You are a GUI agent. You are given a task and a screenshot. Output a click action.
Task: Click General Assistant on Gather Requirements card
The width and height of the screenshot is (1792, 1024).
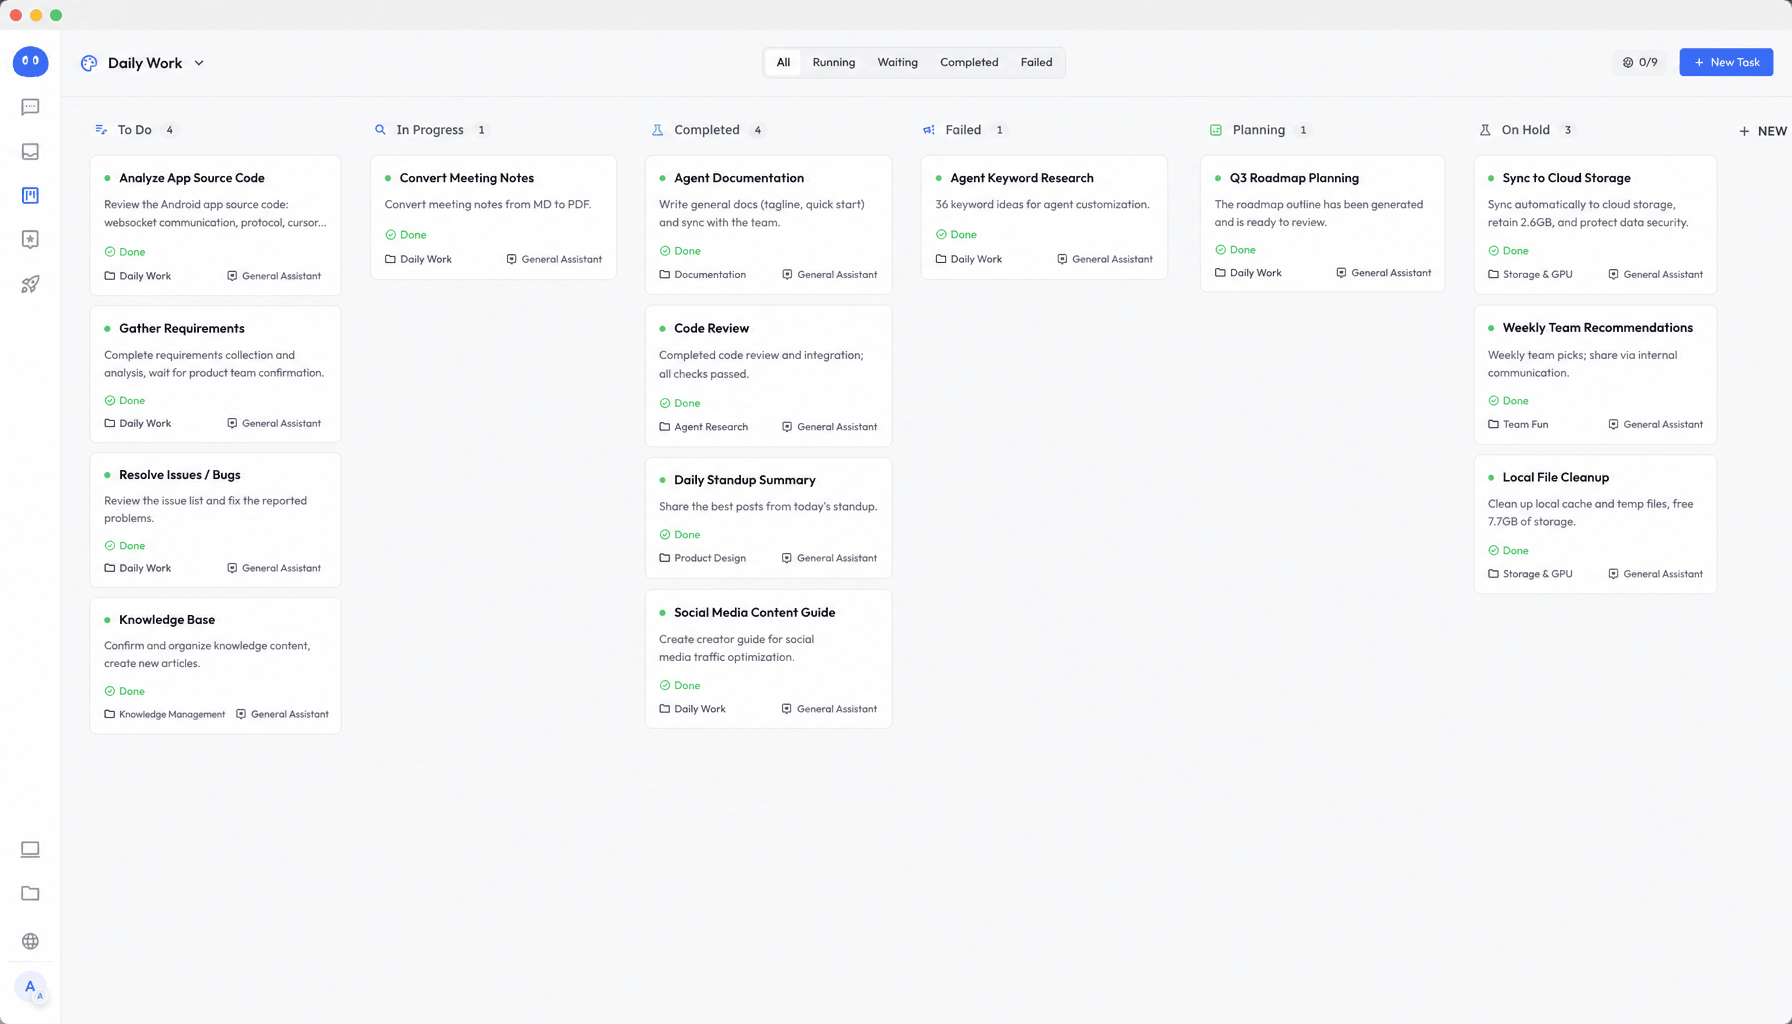coord(281,424)
